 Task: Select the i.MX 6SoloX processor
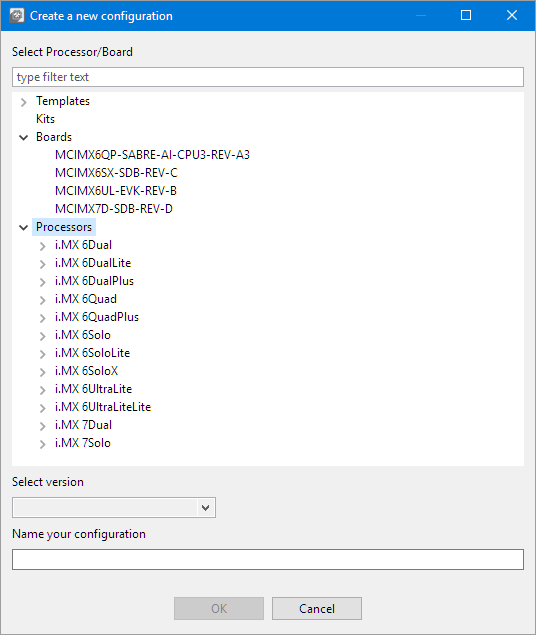point(86,371)
